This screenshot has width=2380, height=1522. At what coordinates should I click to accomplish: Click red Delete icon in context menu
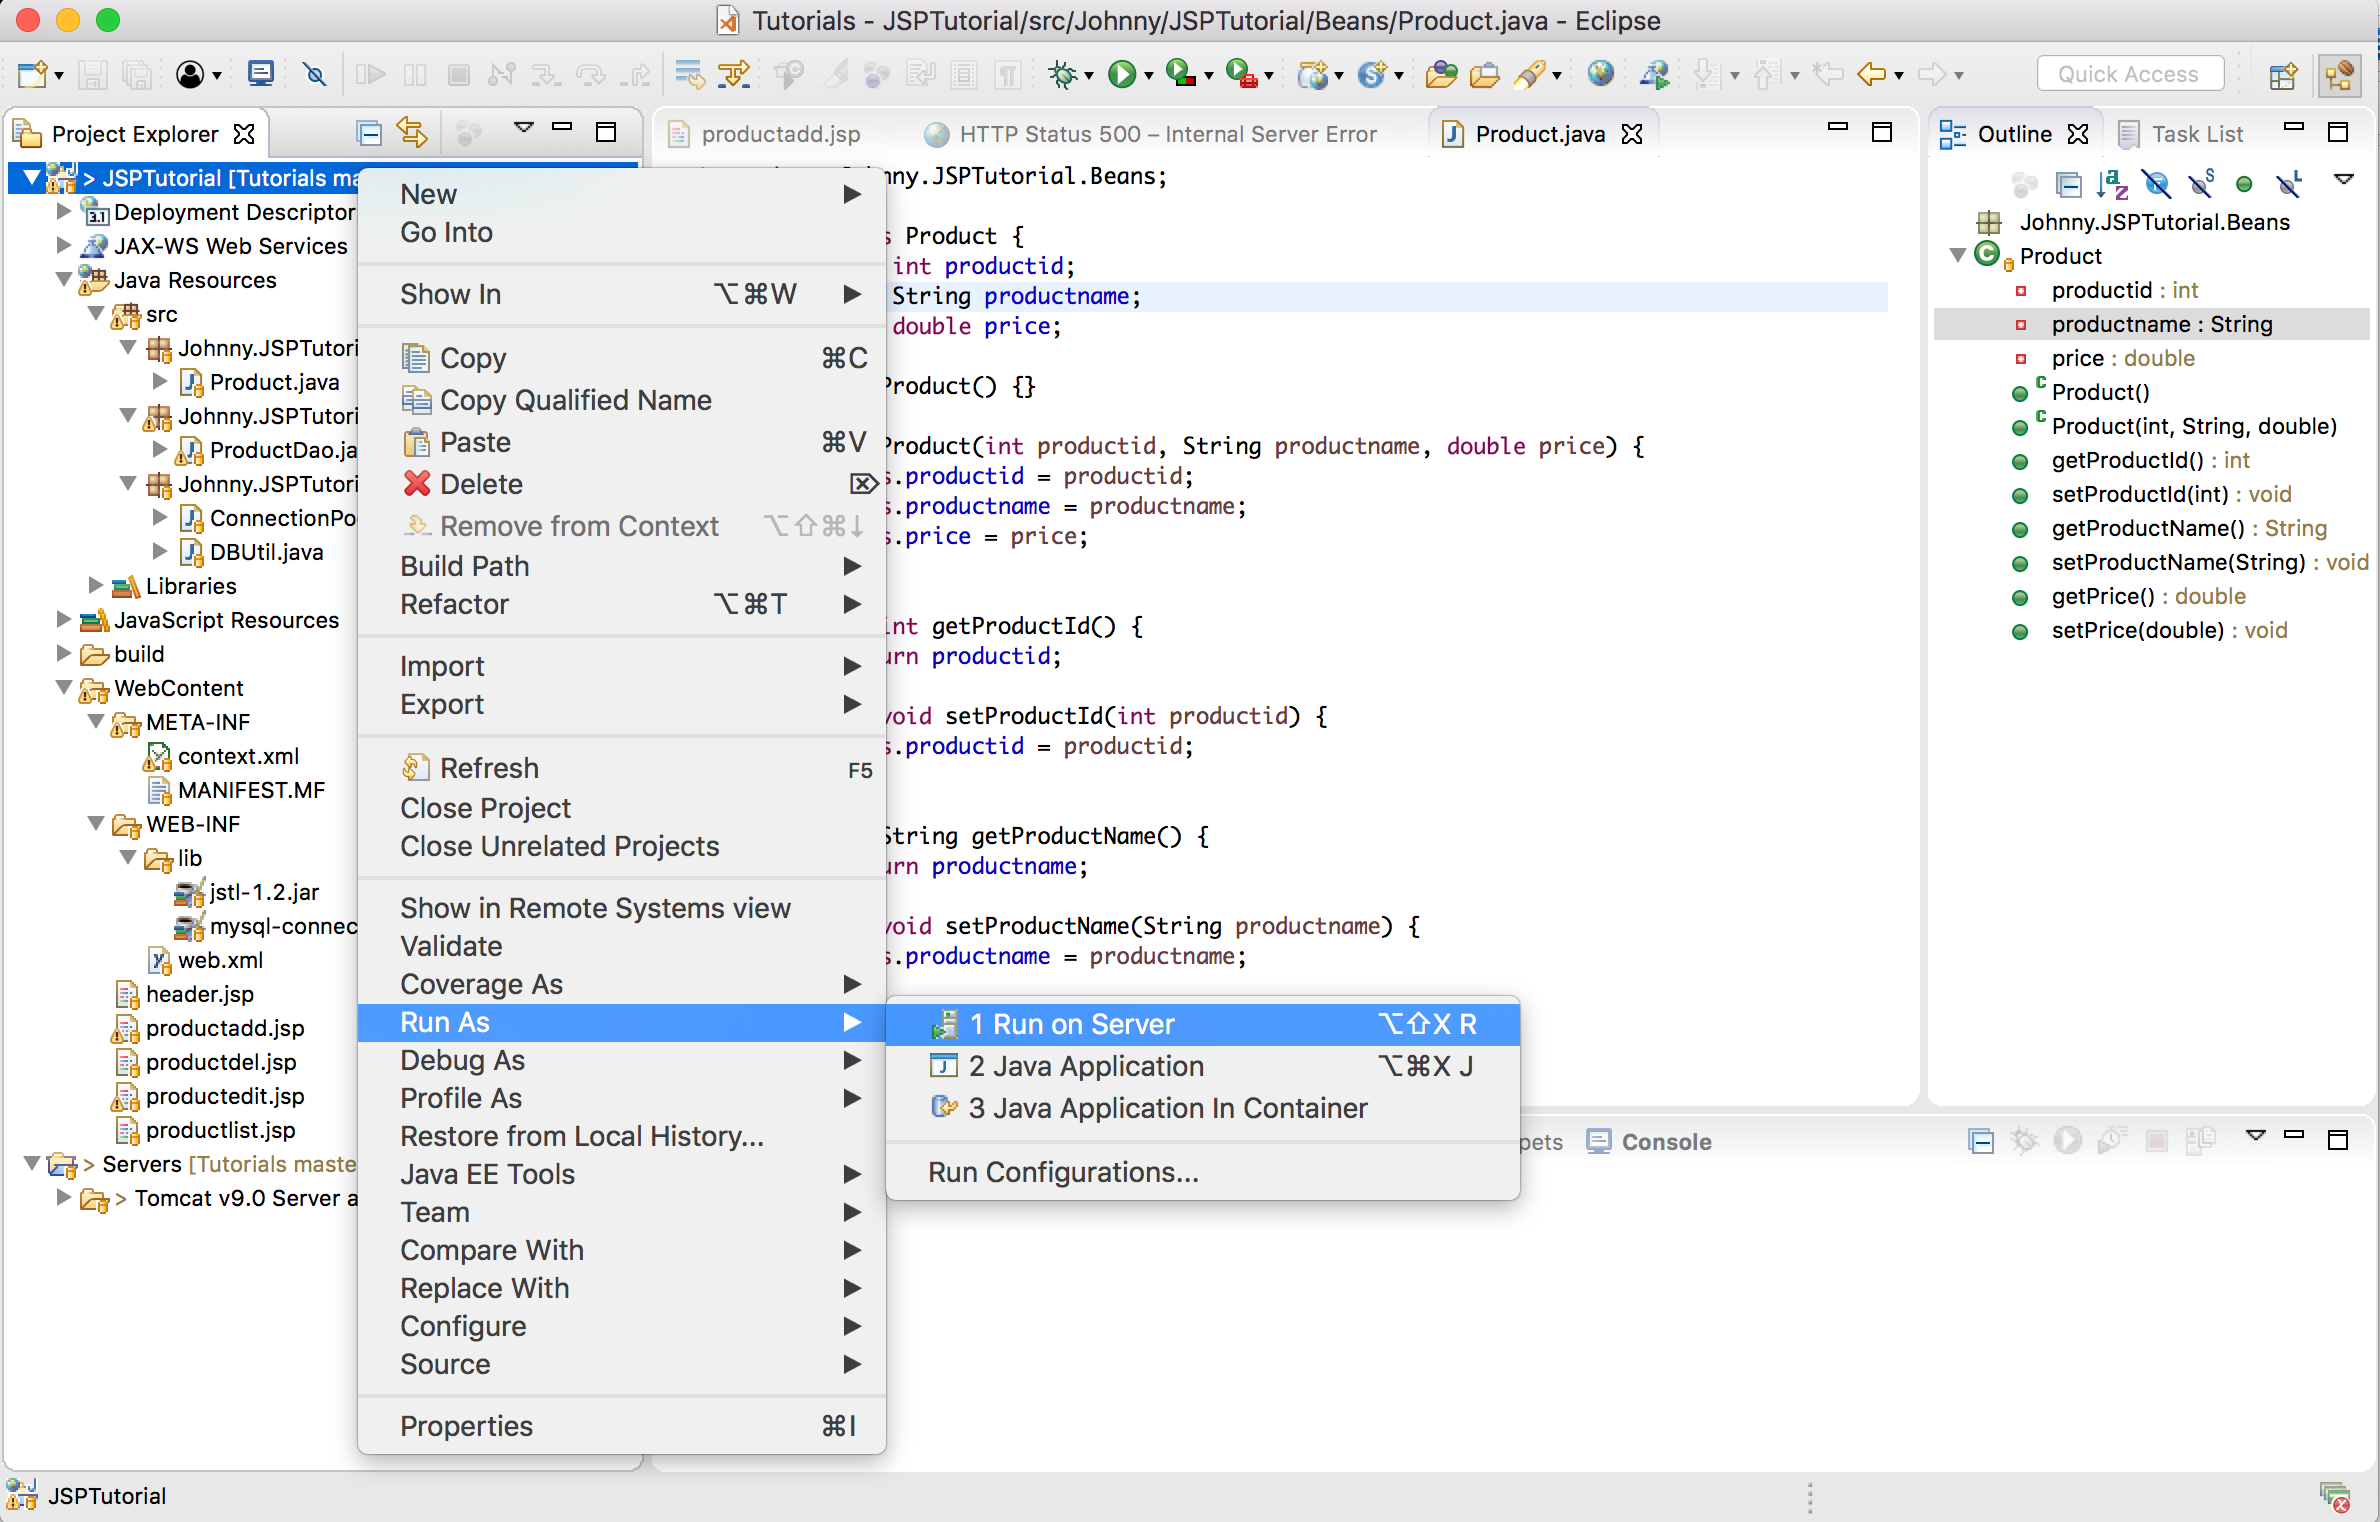[x=416, y=484]
